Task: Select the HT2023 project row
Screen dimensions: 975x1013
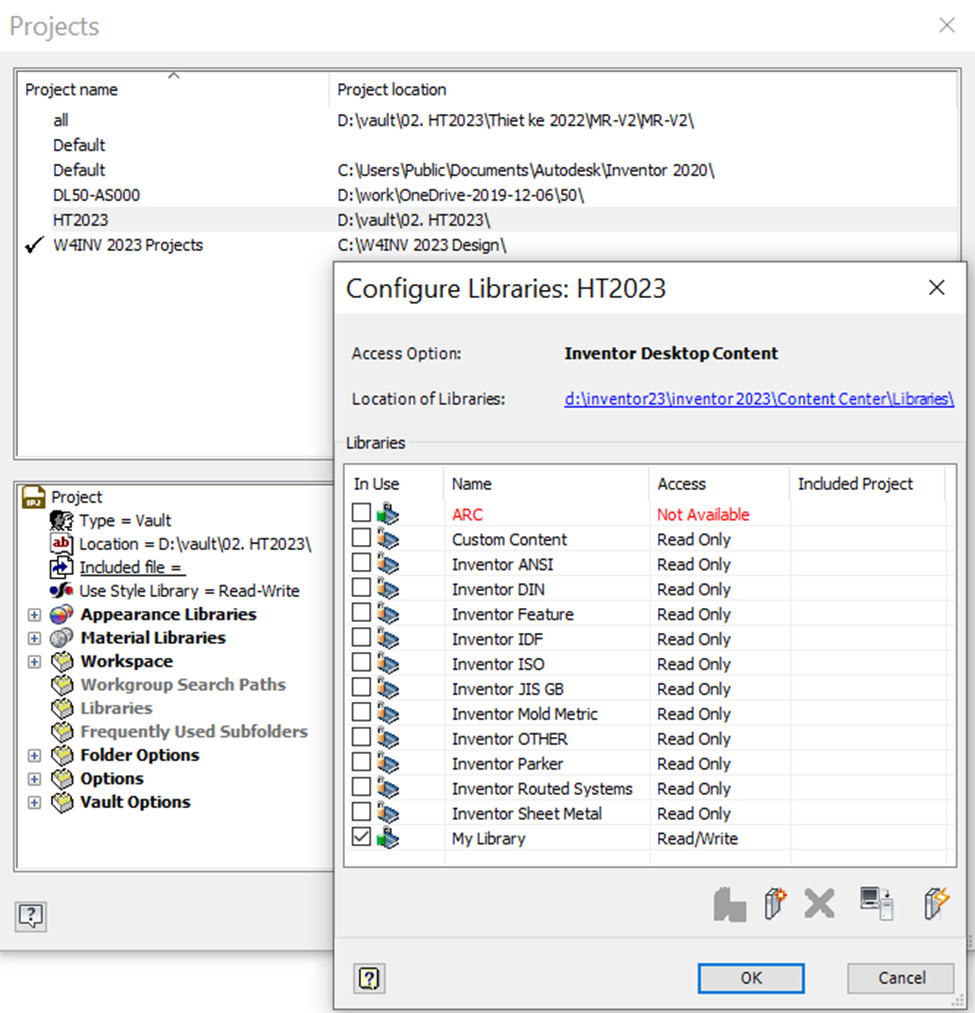Action: click(488, 220)
